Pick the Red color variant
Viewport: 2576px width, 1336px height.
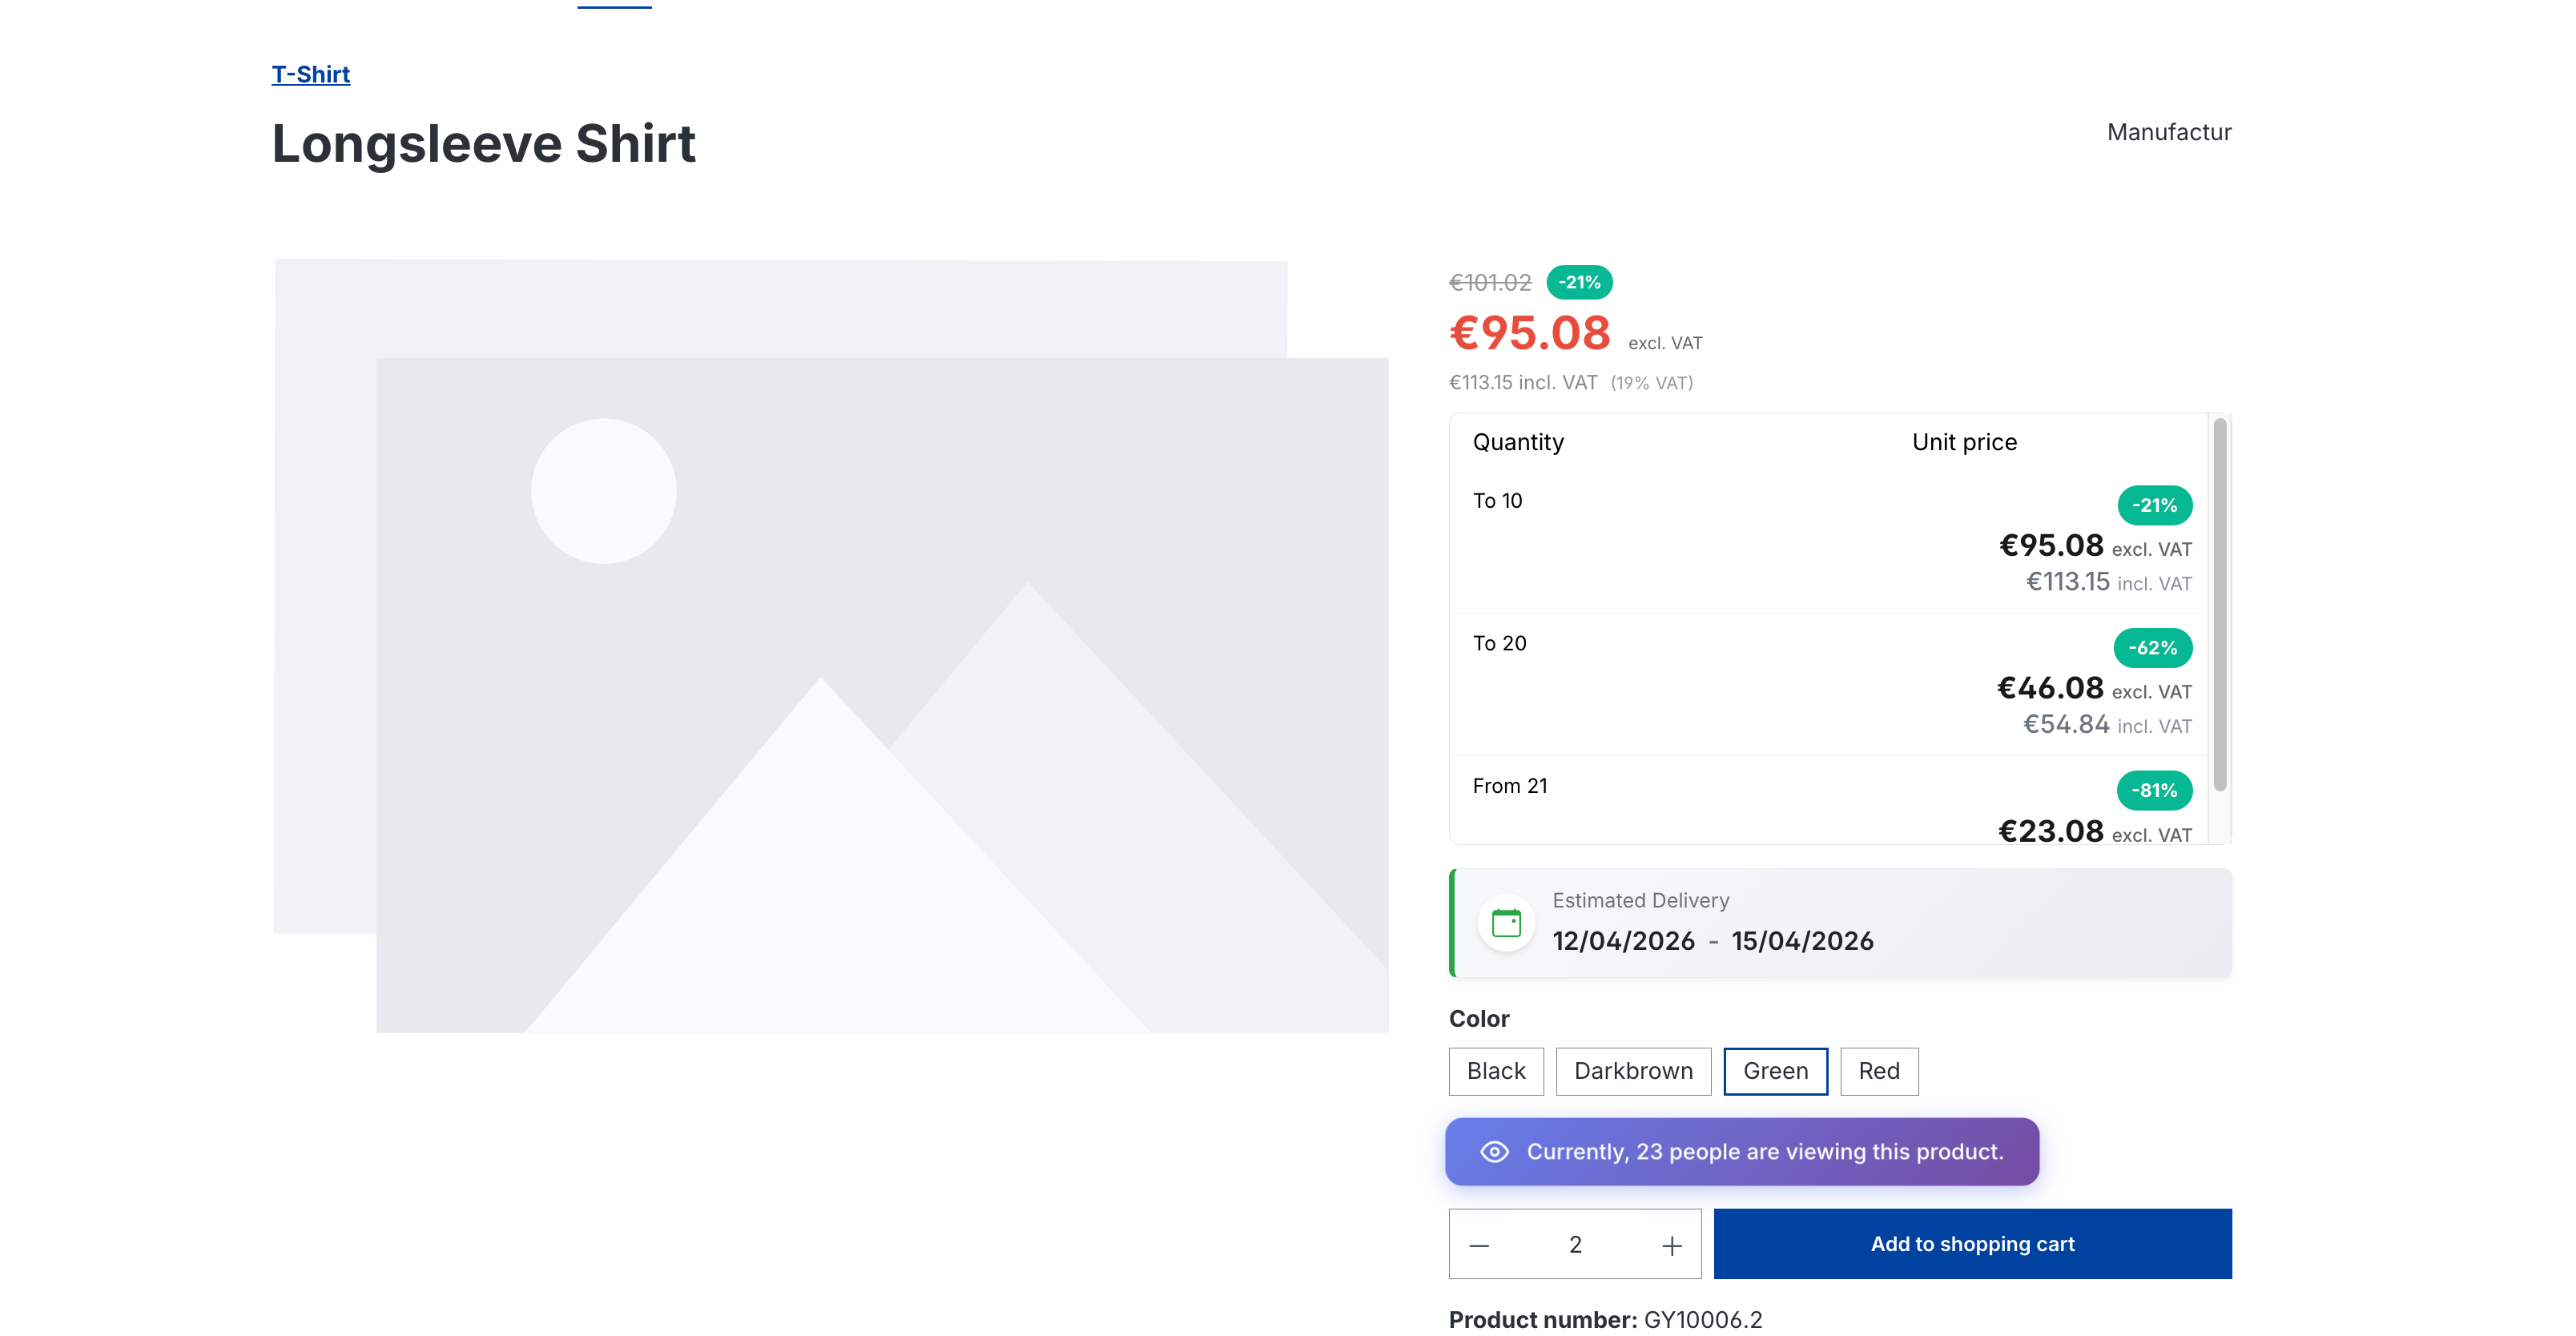point(1878,1071)
